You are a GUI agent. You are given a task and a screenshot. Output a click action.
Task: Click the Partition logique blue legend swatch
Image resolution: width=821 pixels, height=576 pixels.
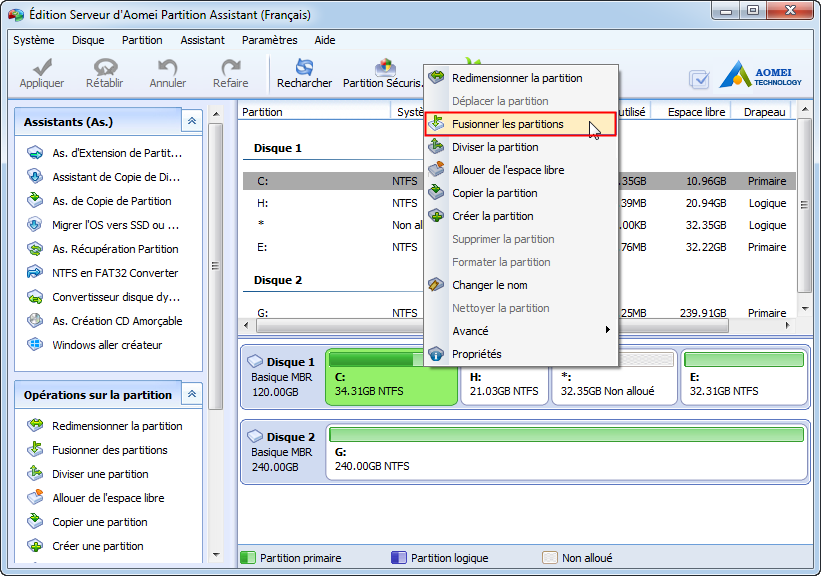(x=398, y=558)
